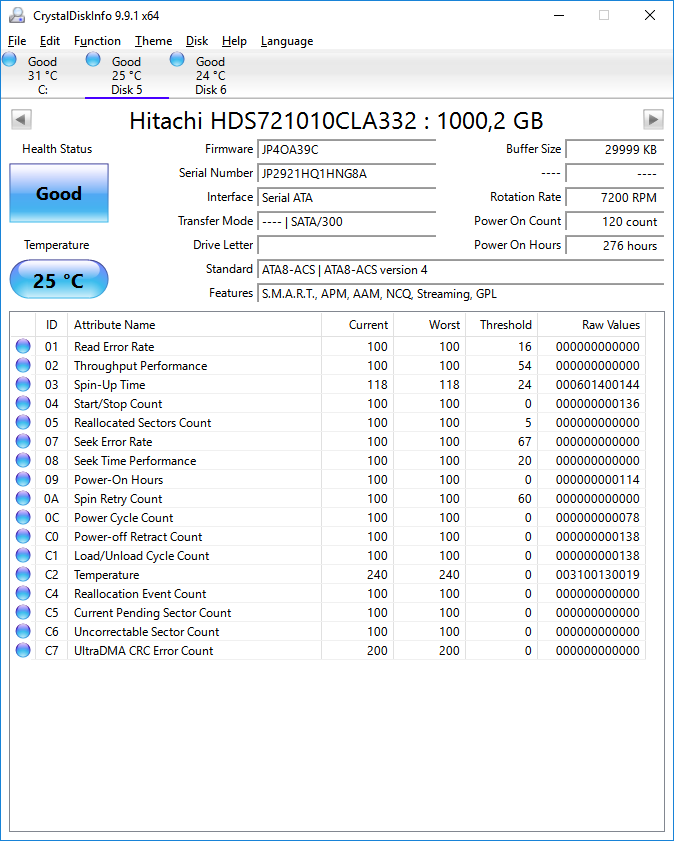This screenshot has height=841, width=674.
Task: Select the C: drive tab
Action: tap(43, 75)
